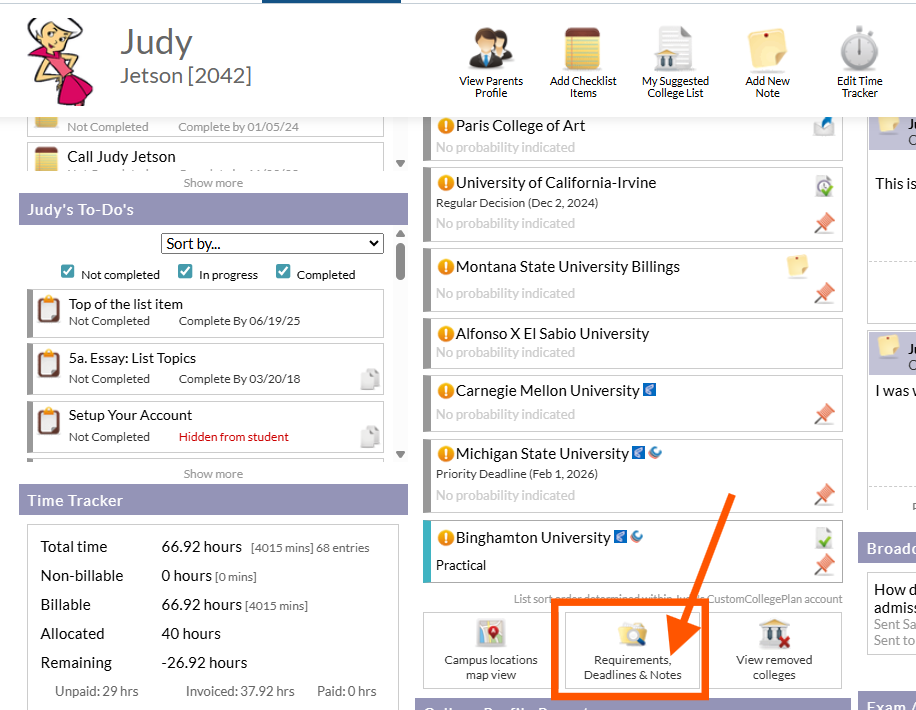
Task: Click warning icon beside Paris College of Art
Action: tap(445, 126)
